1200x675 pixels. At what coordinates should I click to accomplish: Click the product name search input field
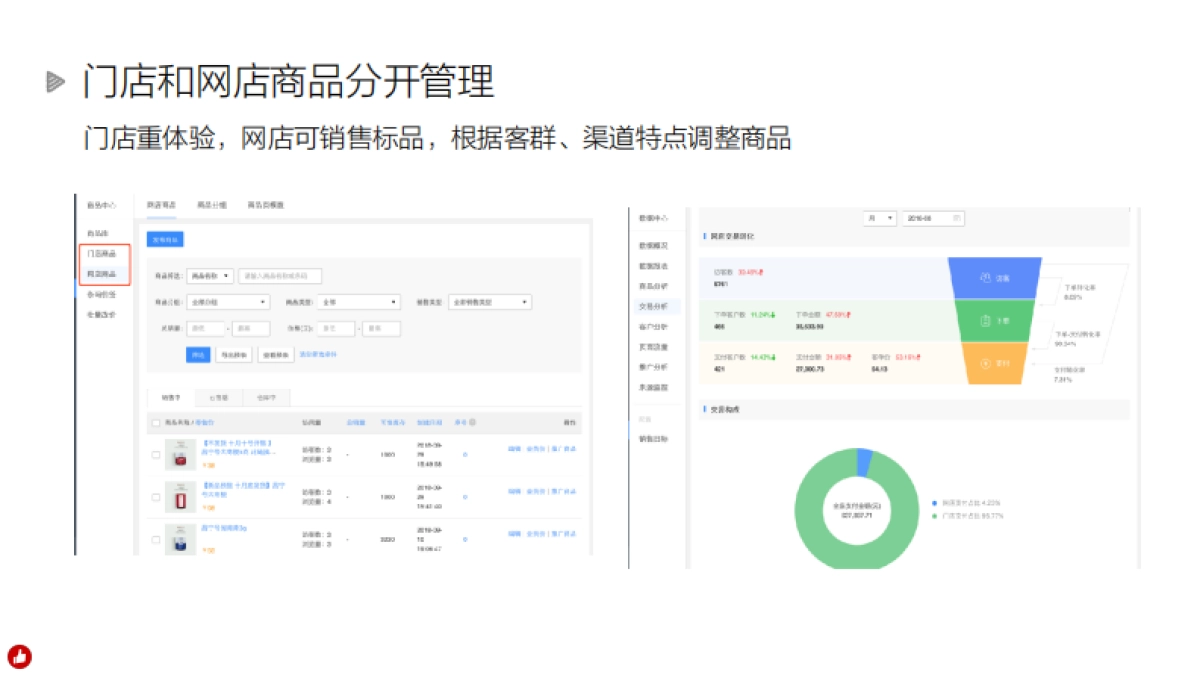pos(280,275)
